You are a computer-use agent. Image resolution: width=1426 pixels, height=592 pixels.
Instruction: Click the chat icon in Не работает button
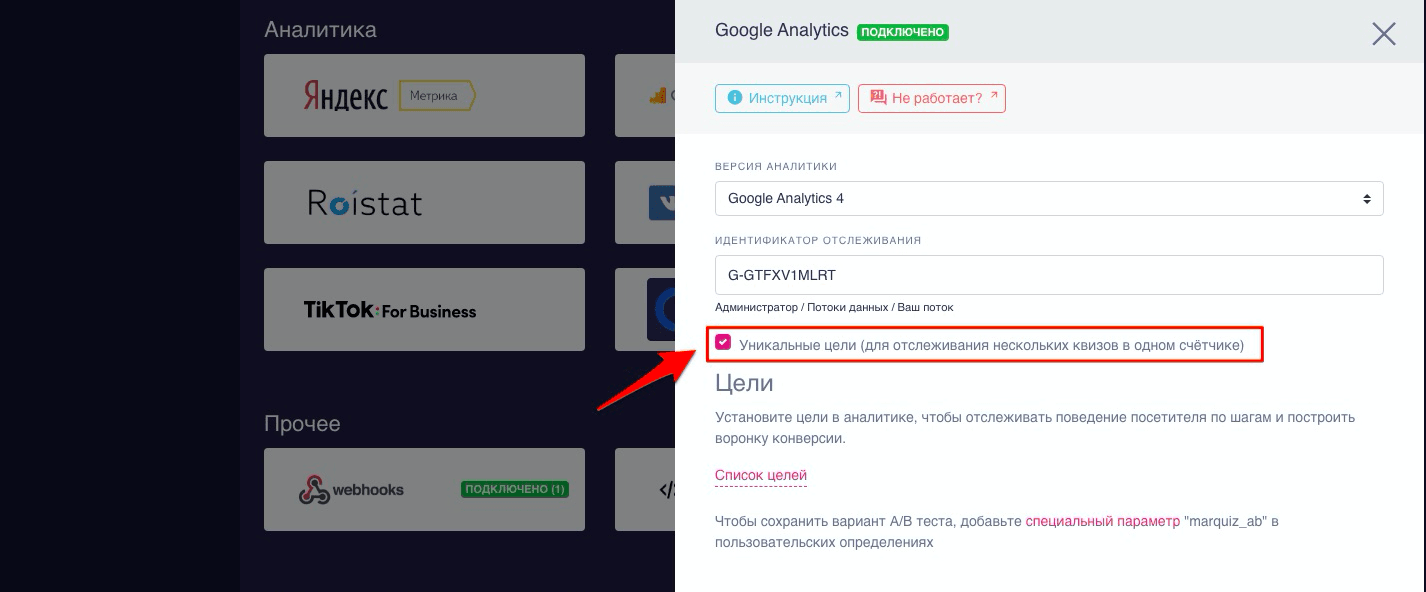[x=878, y=98]
